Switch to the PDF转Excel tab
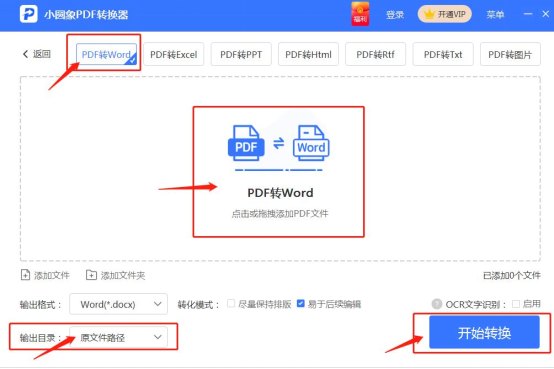 pos(174,54)
